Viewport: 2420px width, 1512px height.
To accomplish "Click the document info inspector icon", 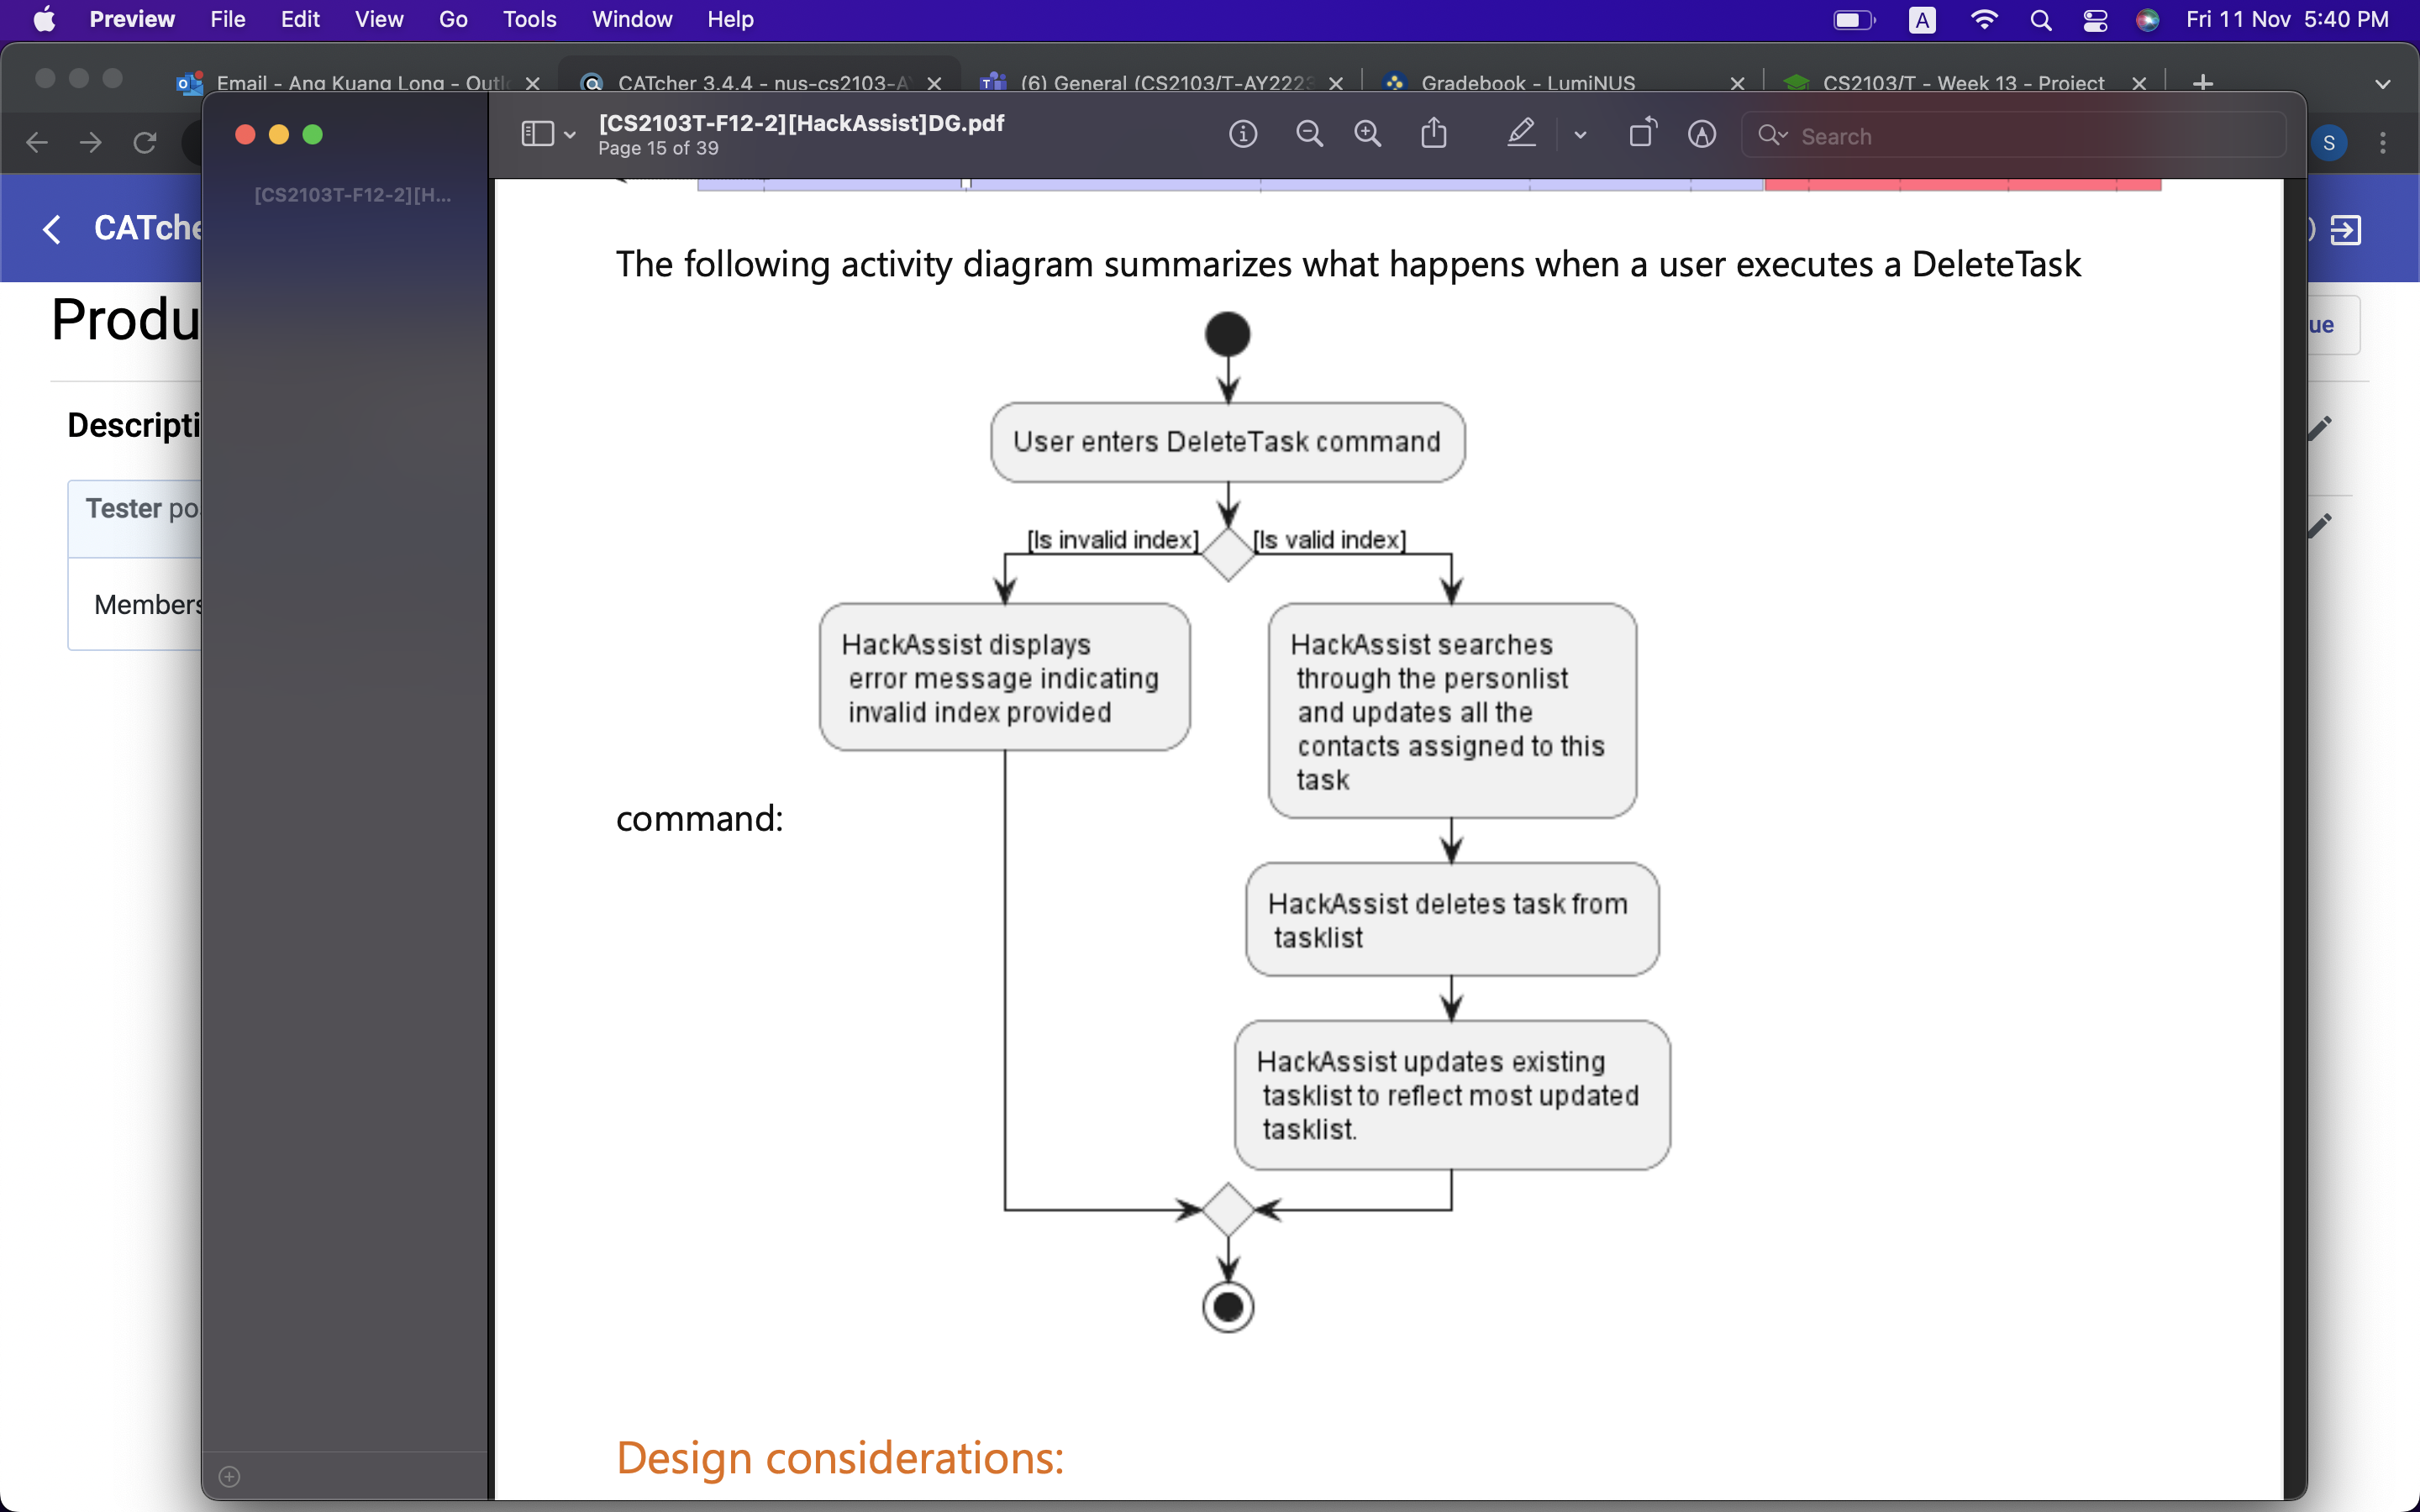I will pyautogui.click(x=1242, y=134).
